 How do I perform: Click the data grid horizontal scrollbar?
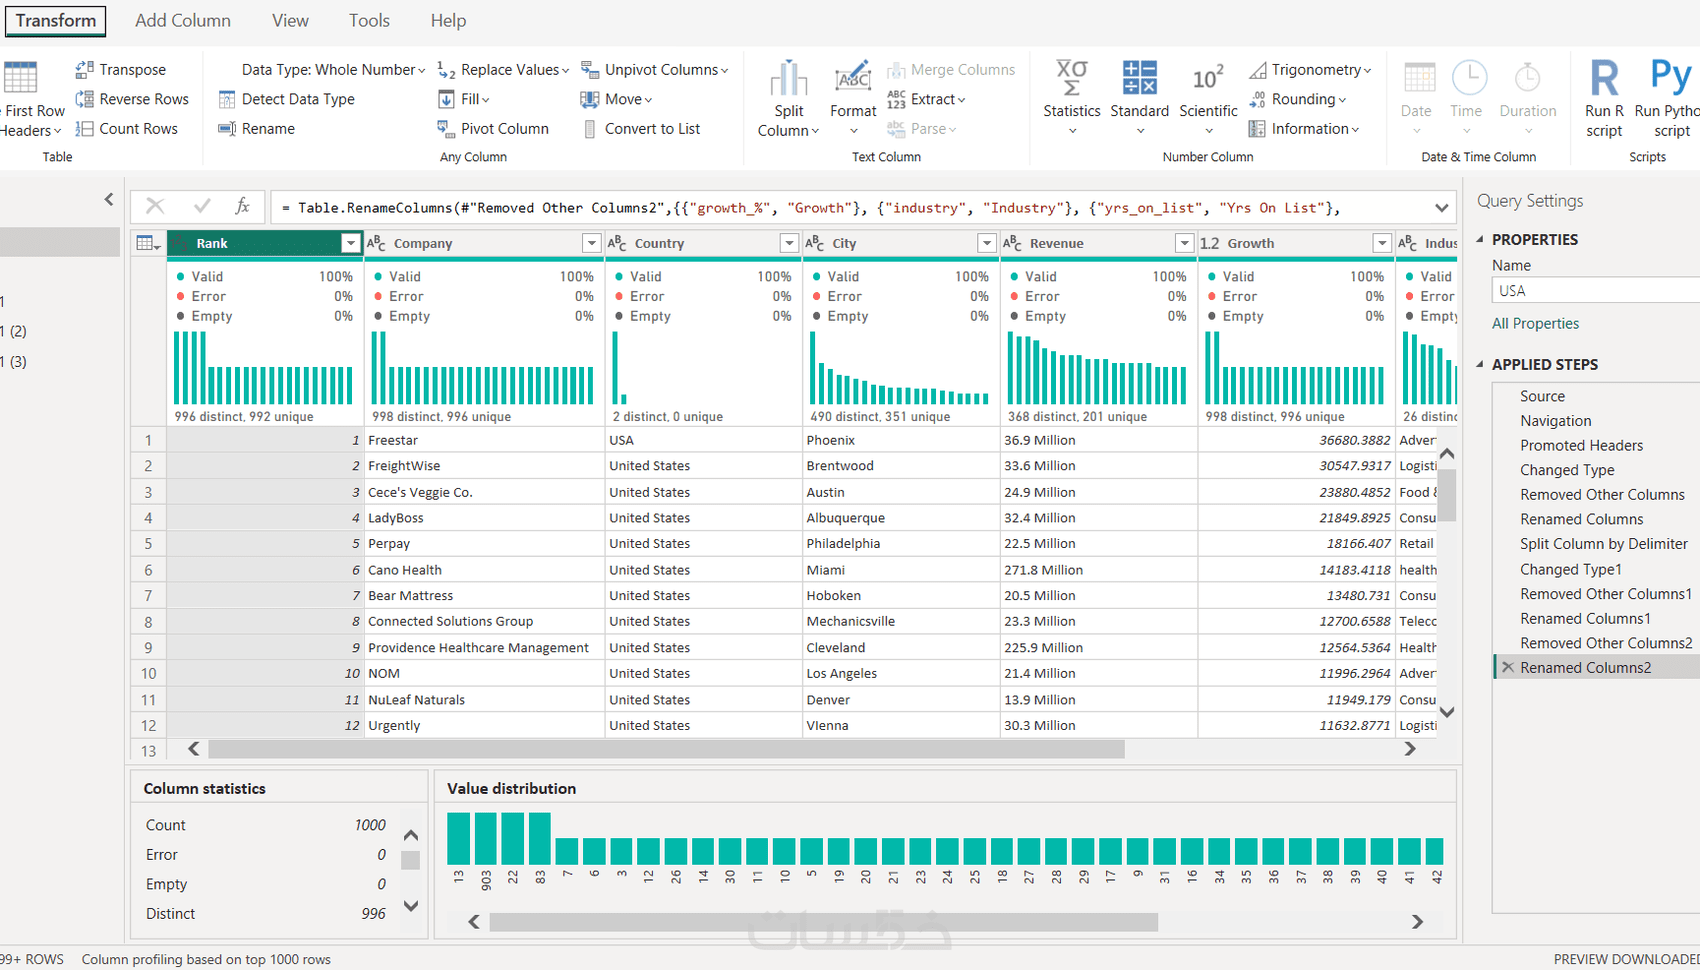pyautogui.click(x=665, y=749)
